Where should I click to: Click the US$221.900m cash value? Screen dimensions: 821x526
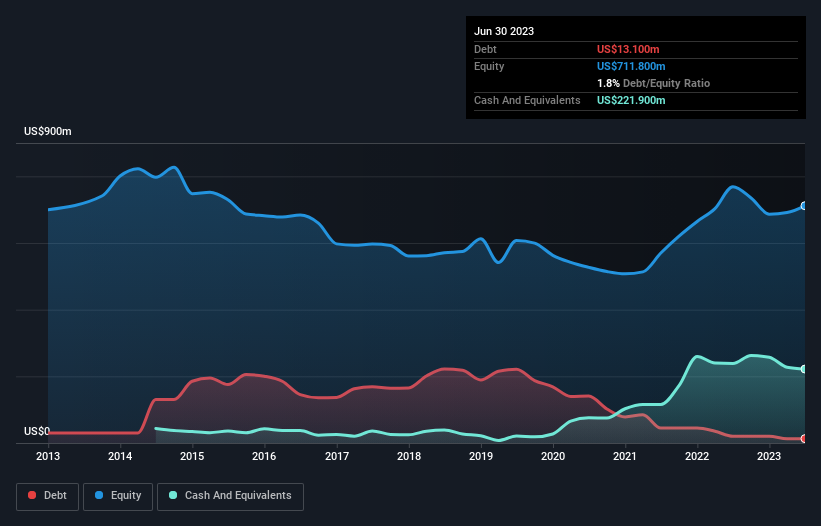[631, 100]
